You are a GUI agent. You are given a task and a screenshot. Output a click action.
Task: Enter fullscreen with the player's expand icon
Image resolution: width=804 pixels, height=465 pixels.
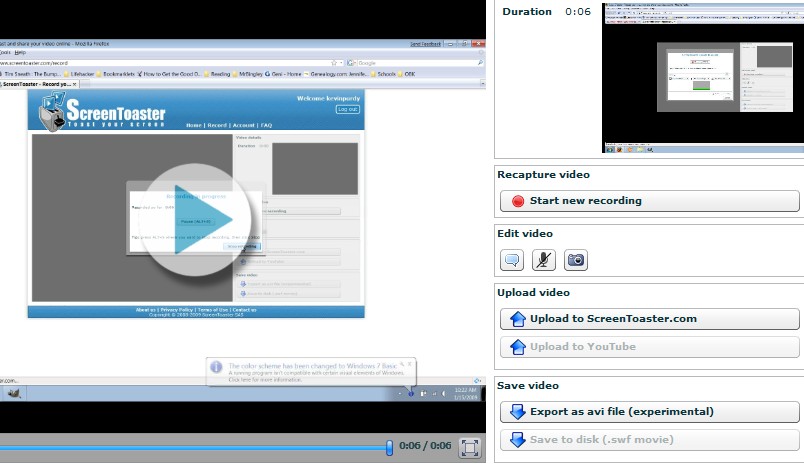point(469,448)
